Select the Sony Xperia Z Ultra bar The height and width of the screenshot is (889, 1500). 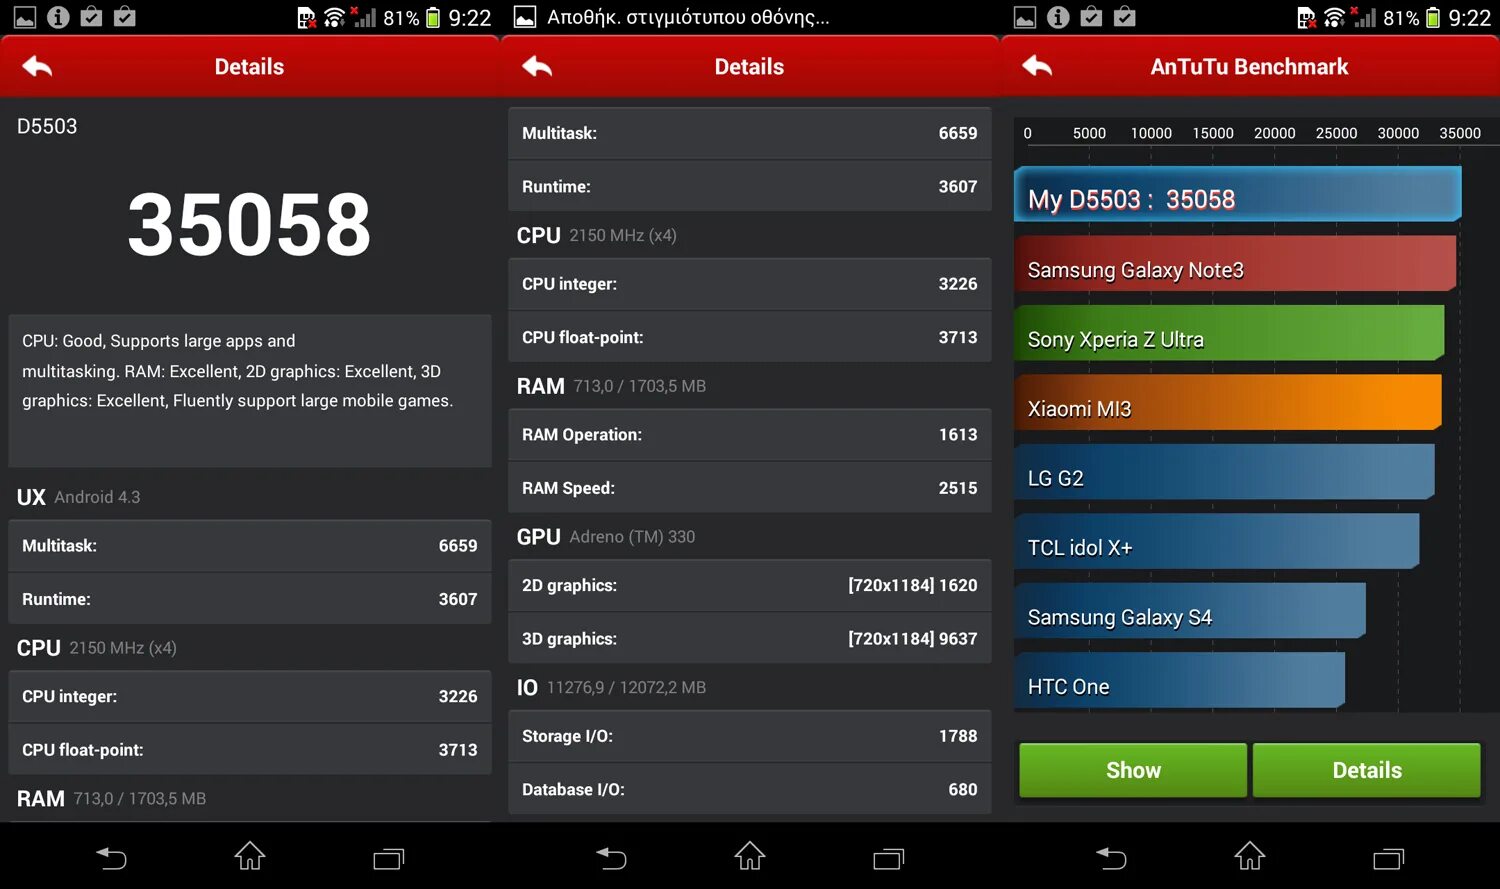coord(1229,333)
